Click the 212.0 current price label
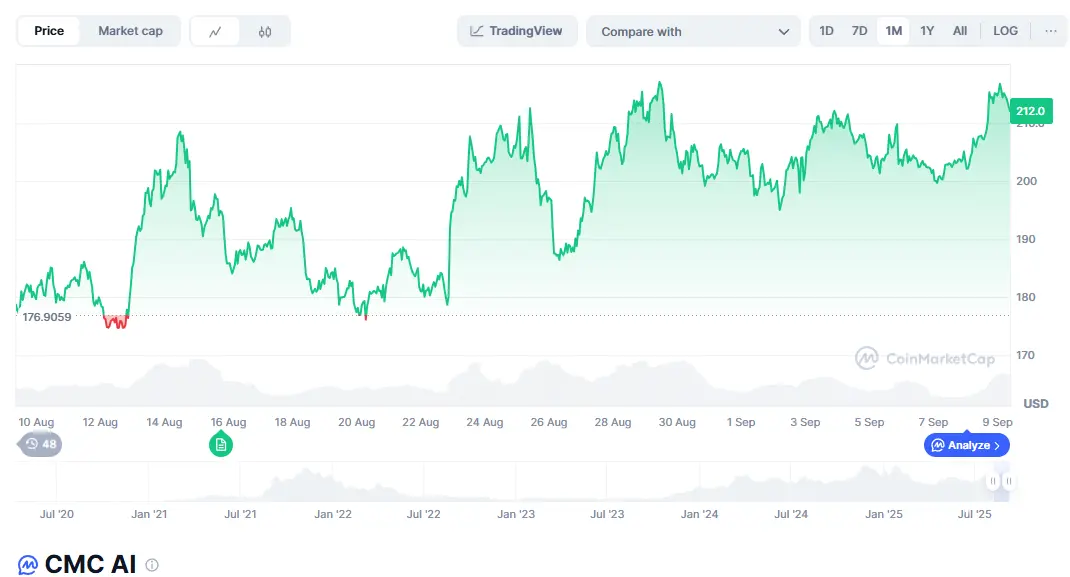Viewport: 1070px width, 577px height. click(1029, 110)
